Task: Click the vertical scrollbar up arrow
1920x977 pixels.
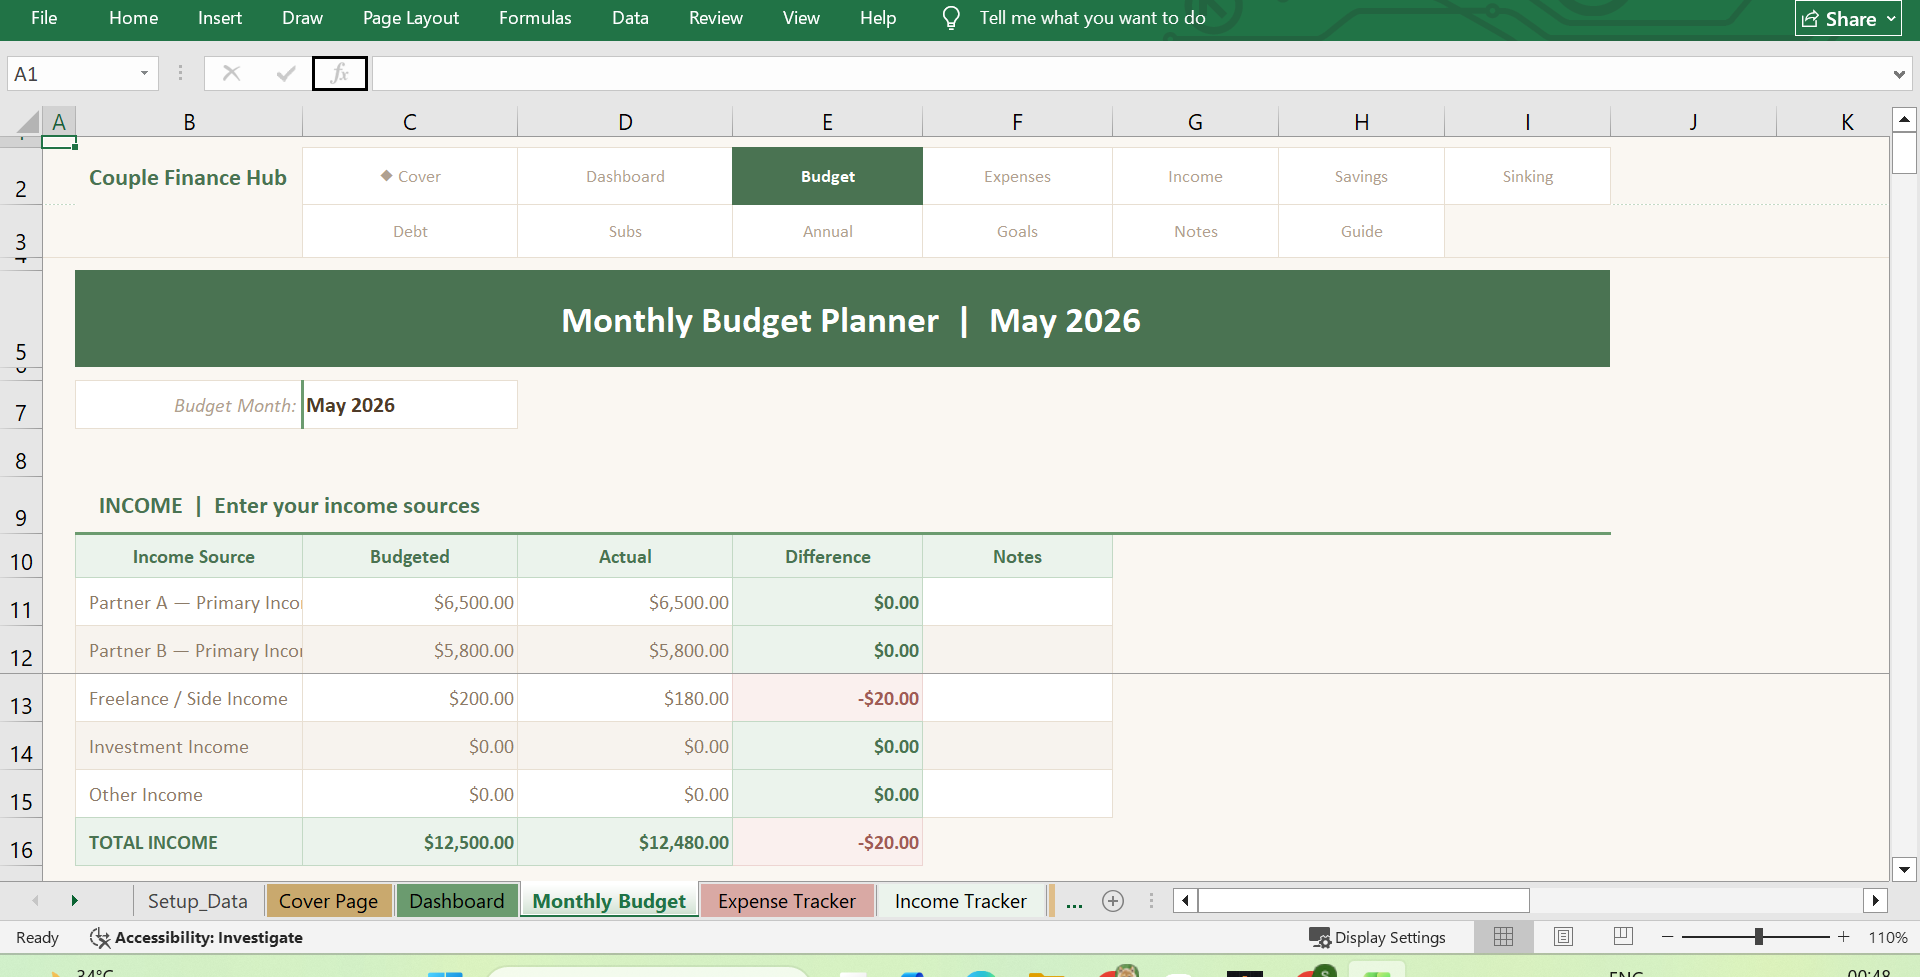Action: [x=1904, y=120]
